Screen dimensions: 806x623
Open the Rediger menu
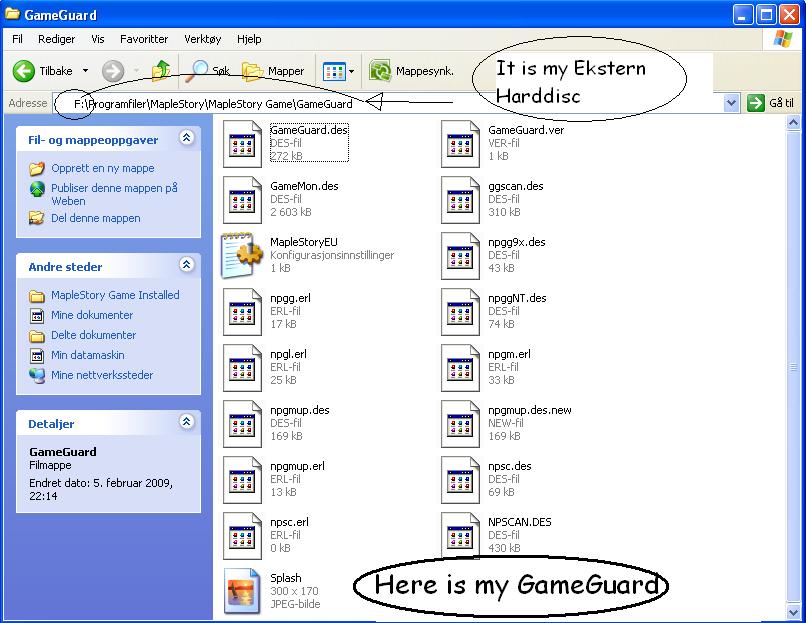pyautogui.click(x=57, y=39)
